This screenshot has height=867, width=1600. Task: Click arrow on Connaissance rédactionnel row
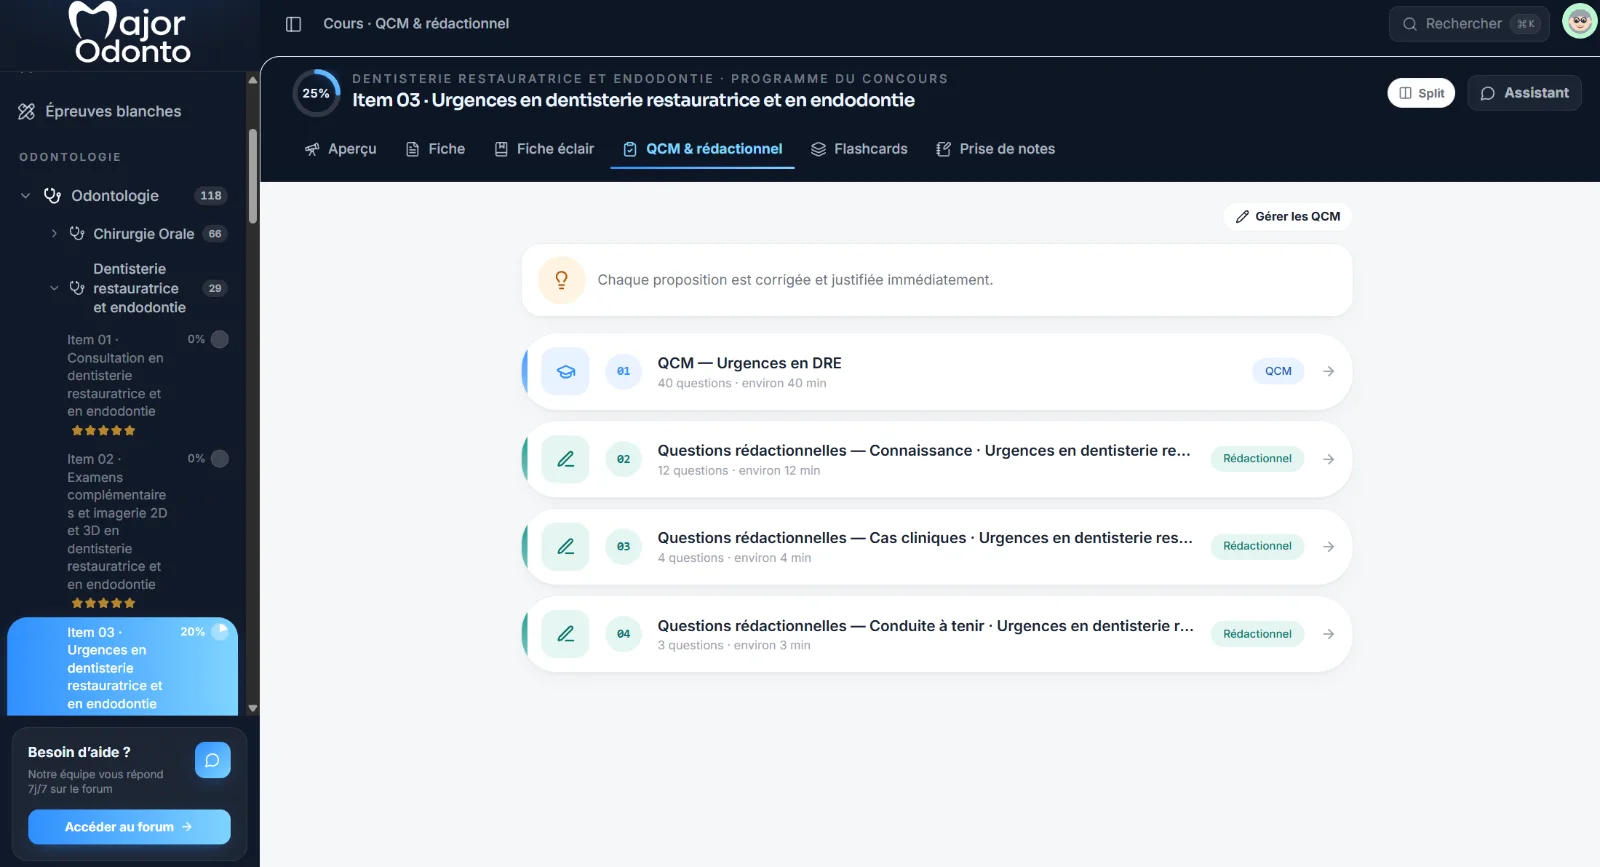[1329, 459]
